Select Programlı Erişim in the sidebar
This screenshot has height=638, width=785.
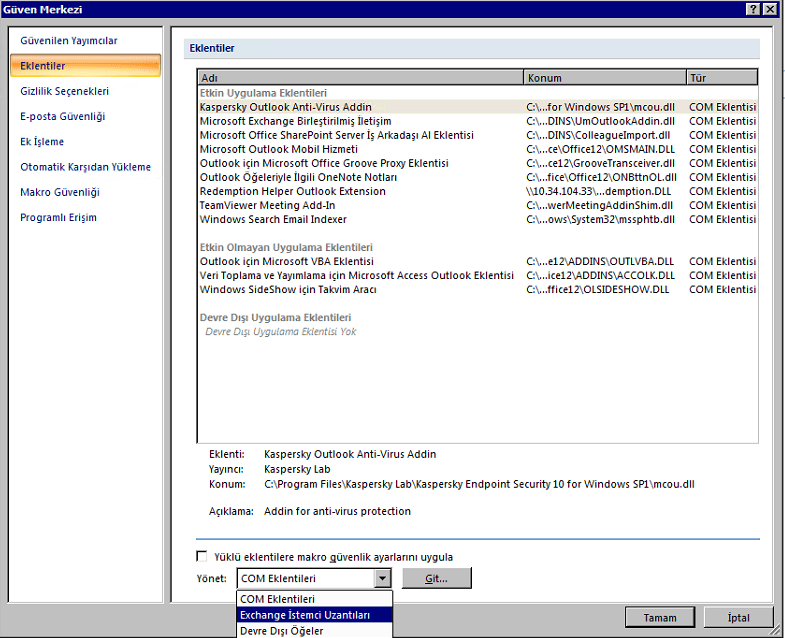coord(58,217)
